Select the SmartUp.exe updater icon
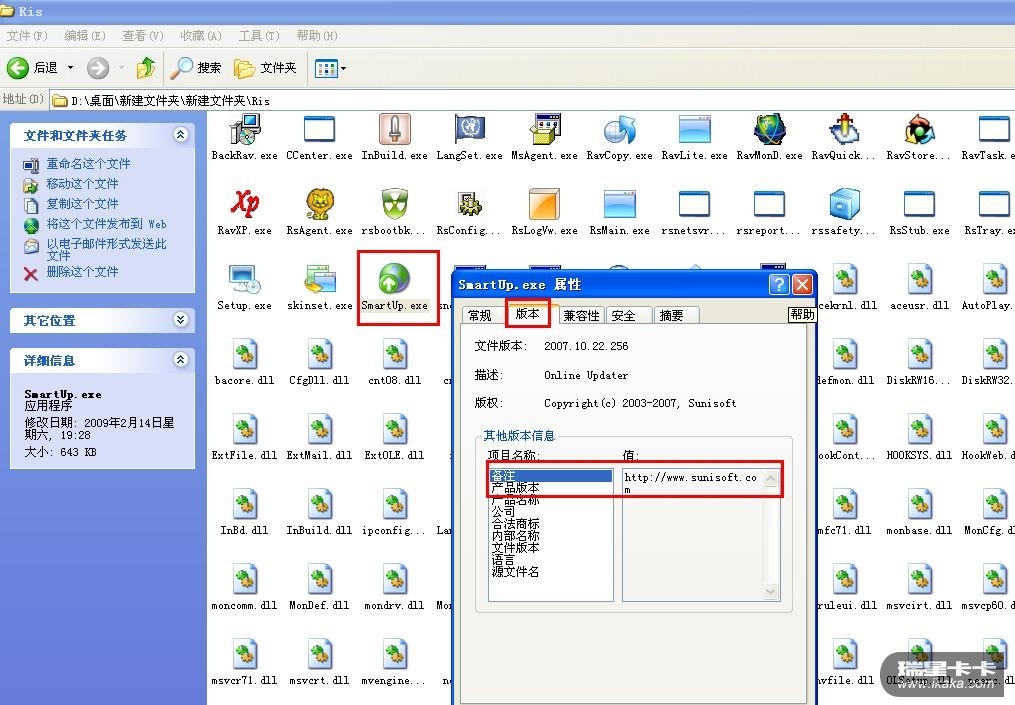 [394, 278]
